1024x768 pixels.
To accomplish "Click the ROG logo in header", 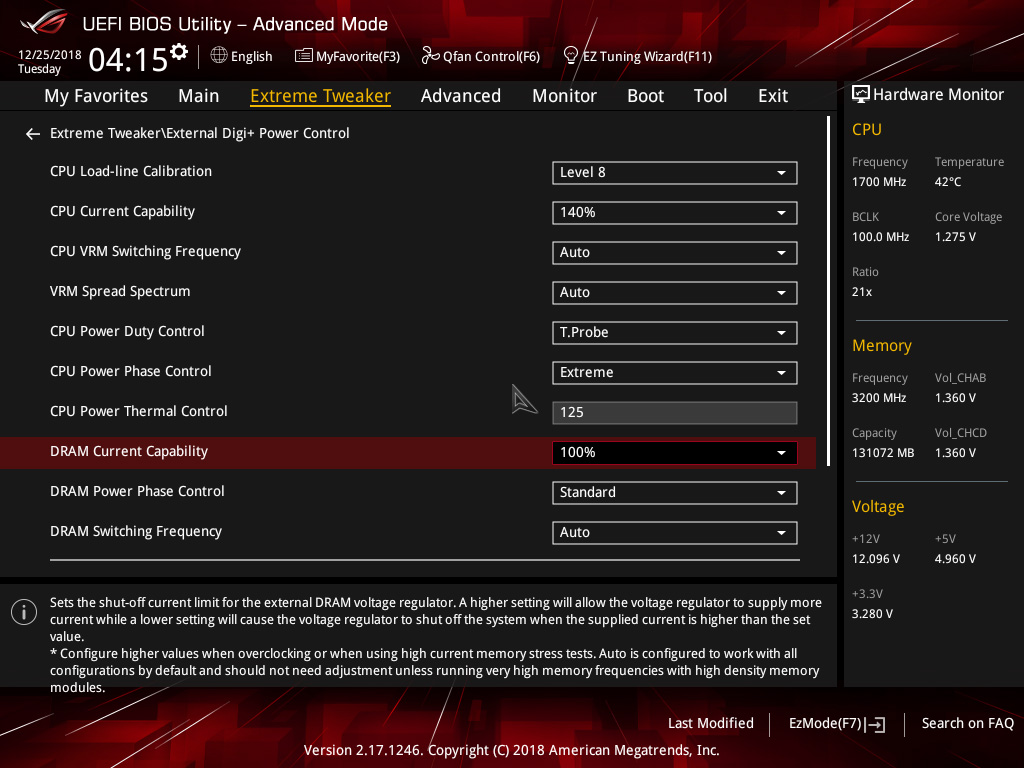I will pyautogui.click(x=44, y=22).
